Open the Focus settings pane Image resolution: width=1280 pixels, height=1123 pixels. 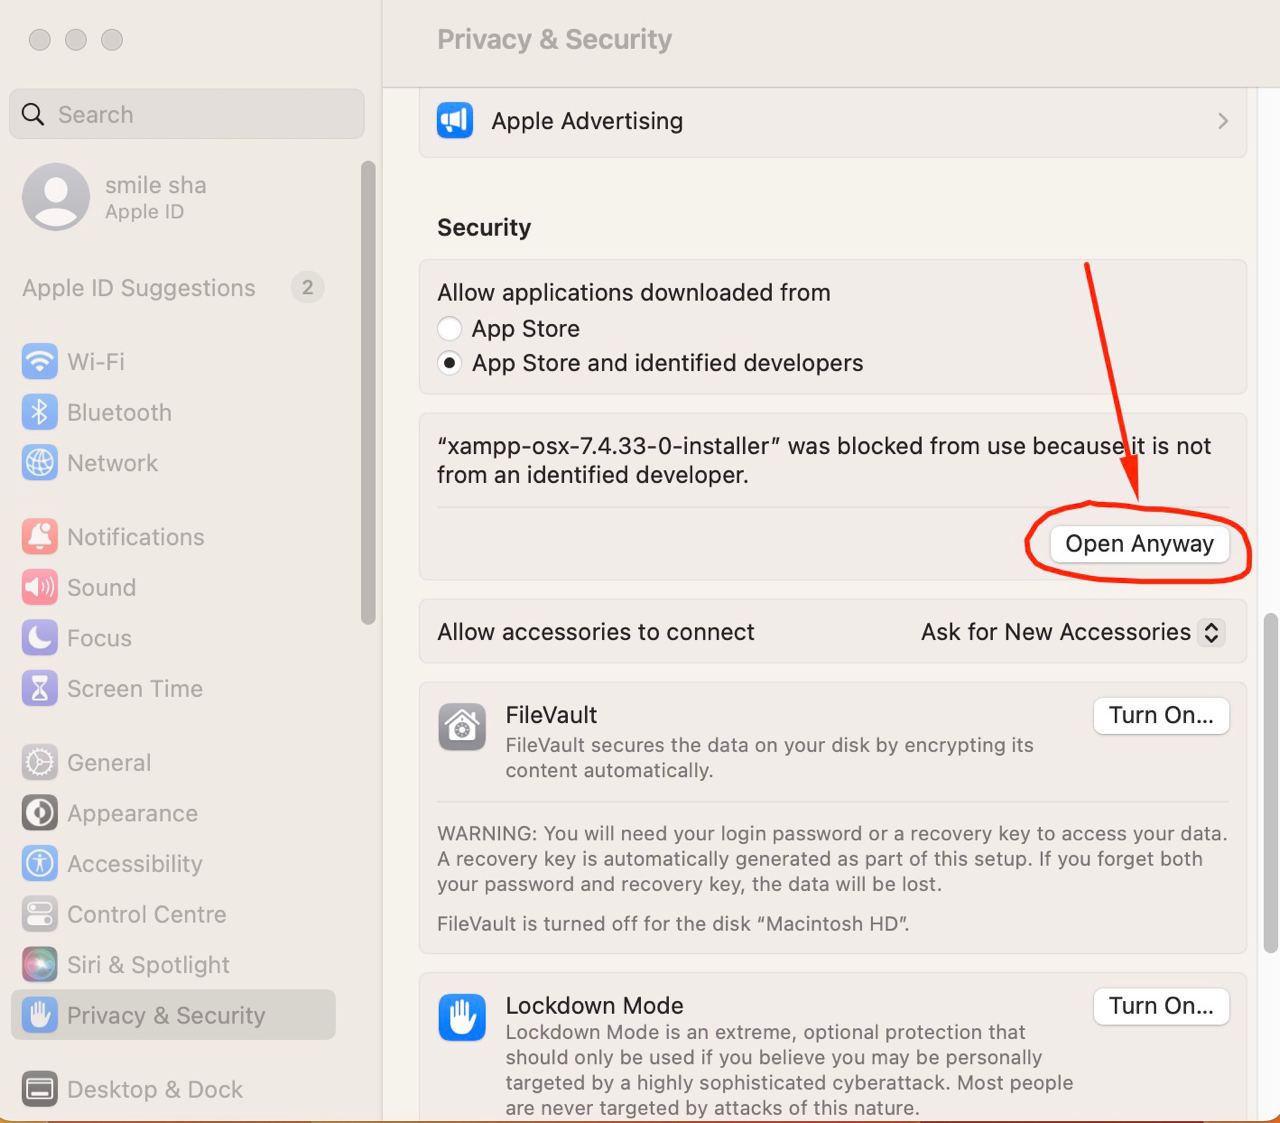(x=173, y=638)
